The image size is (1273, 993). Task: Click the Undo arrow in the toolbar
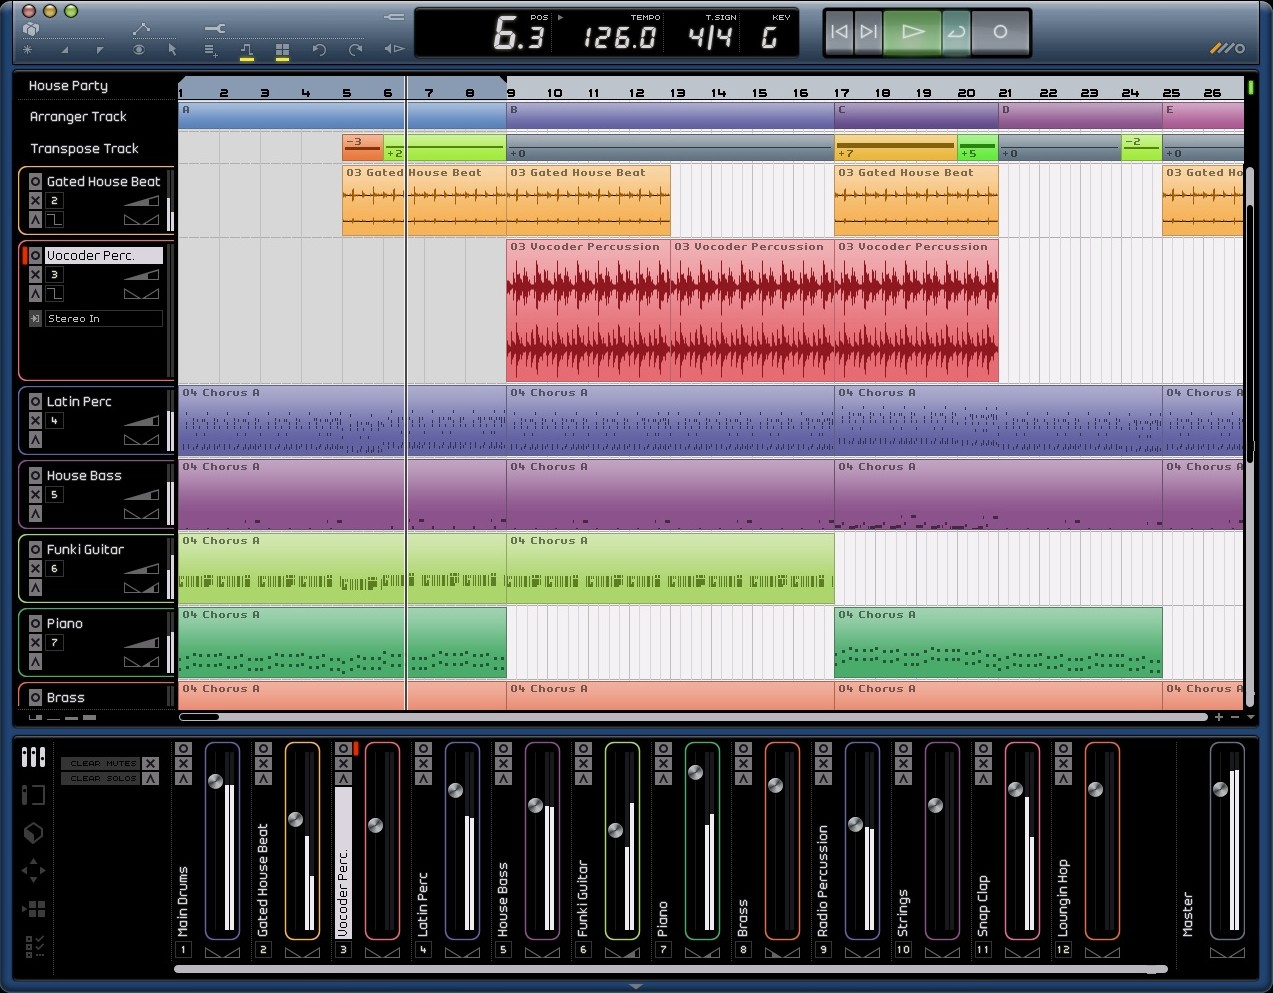point(319,49)
